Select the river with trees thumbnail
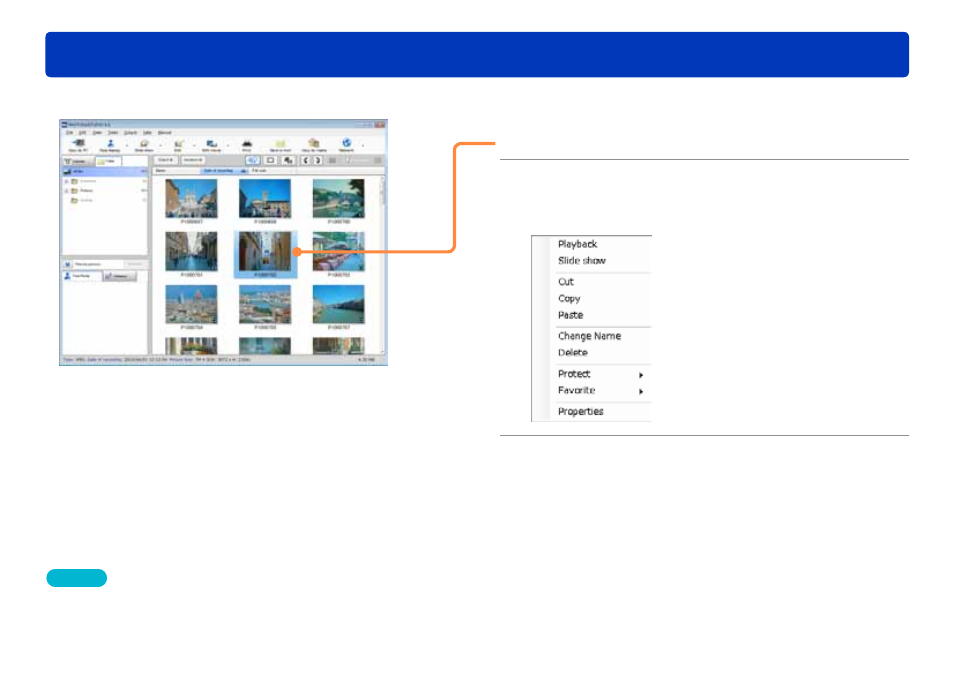954x673 pixels. point(338,198)
